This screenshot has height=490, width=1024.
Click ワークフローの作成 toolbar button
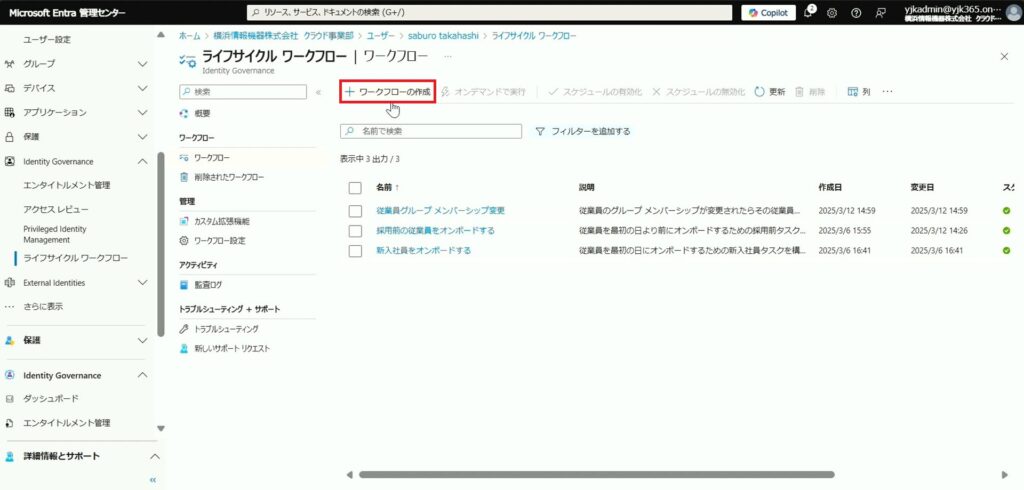388,92
